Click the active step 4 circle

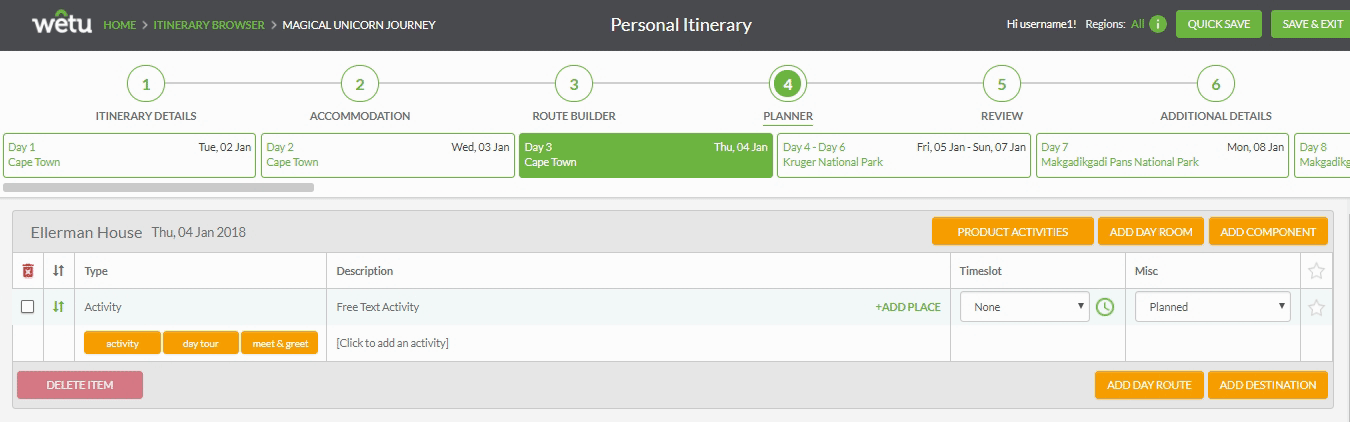(788, 85)
